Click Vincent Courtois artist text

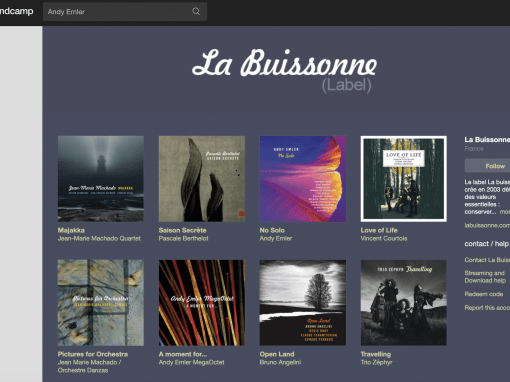tap(384, 238)
